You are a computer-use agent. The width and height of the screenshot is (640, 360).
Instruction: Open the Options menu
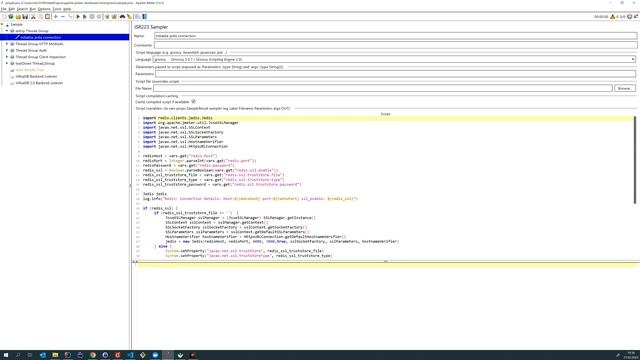coord(44,9)
